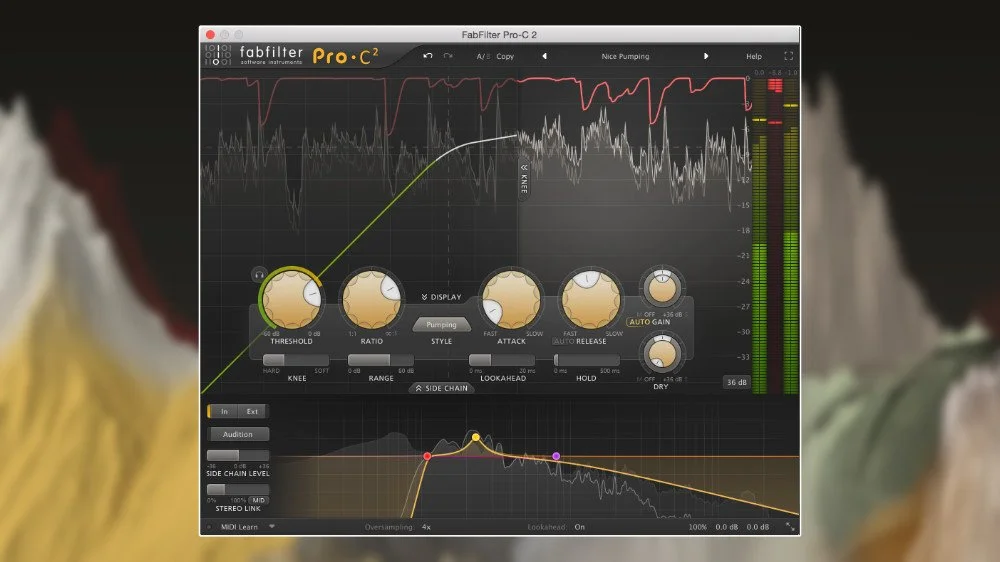The image size is (1000, 562).
Task: Toggle full screen mode icon
Action: pyautogui.click(x=789, y=56)
